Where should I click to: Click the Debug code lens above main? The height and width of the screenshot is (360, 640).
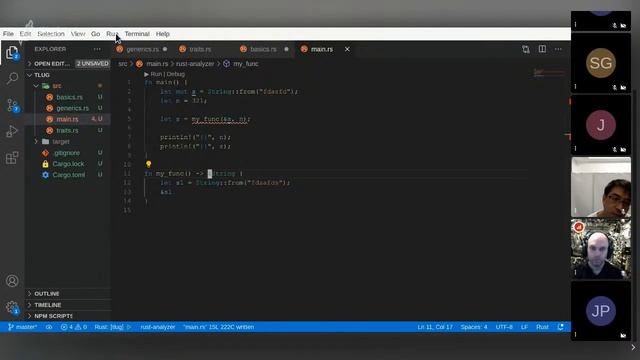tap(176, 74)
